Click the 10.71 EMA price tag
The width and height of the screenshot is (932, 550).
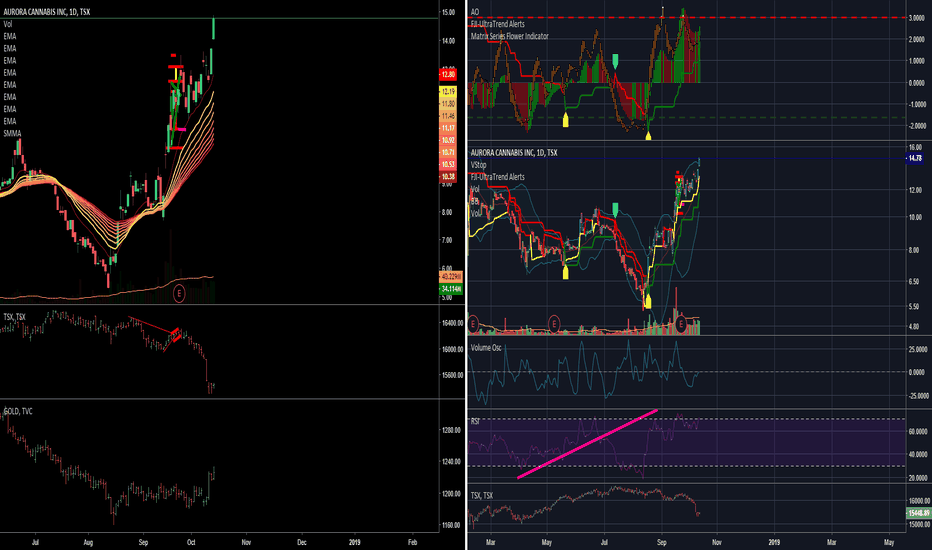click(x=448, y=152)
